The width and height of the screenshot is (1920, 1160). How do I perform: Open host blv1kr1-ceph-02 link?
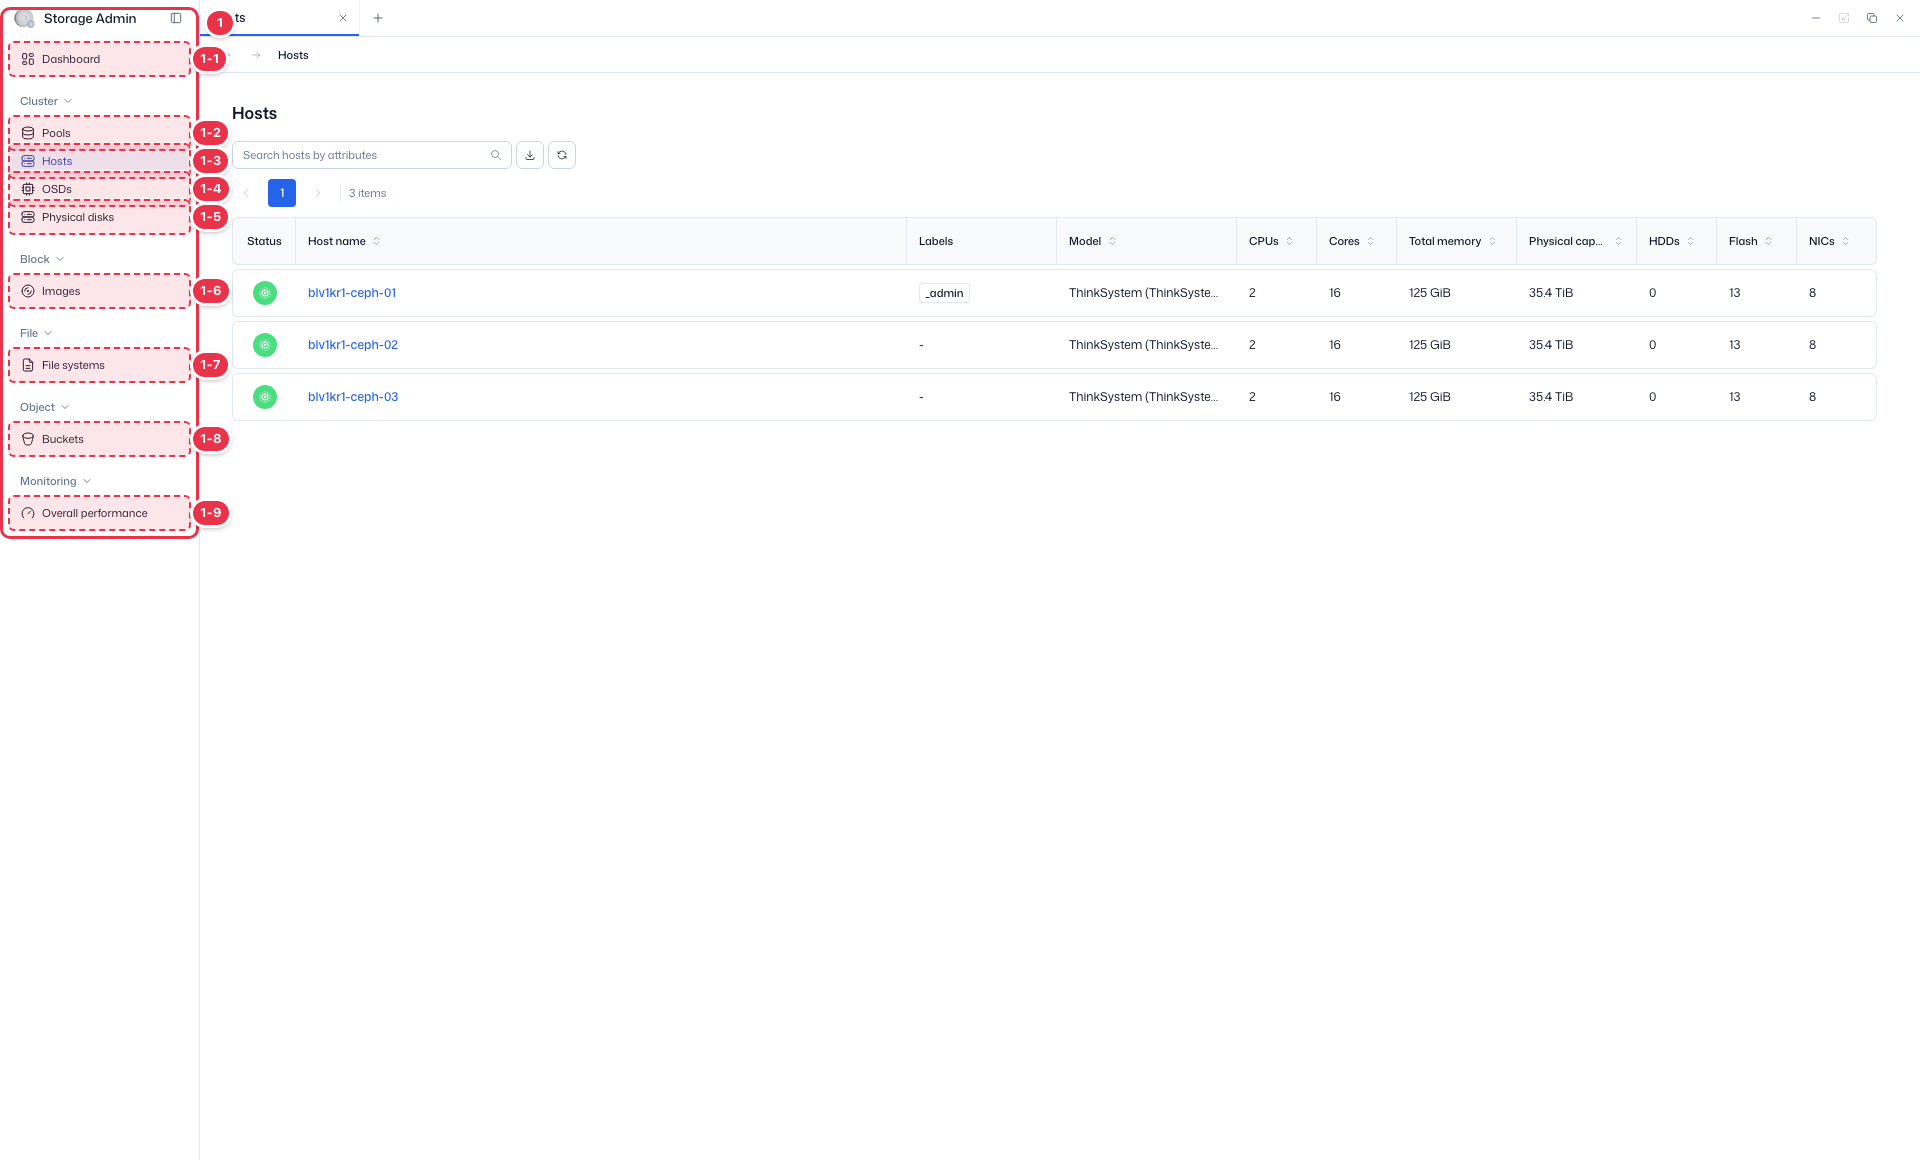pos(353,345)
